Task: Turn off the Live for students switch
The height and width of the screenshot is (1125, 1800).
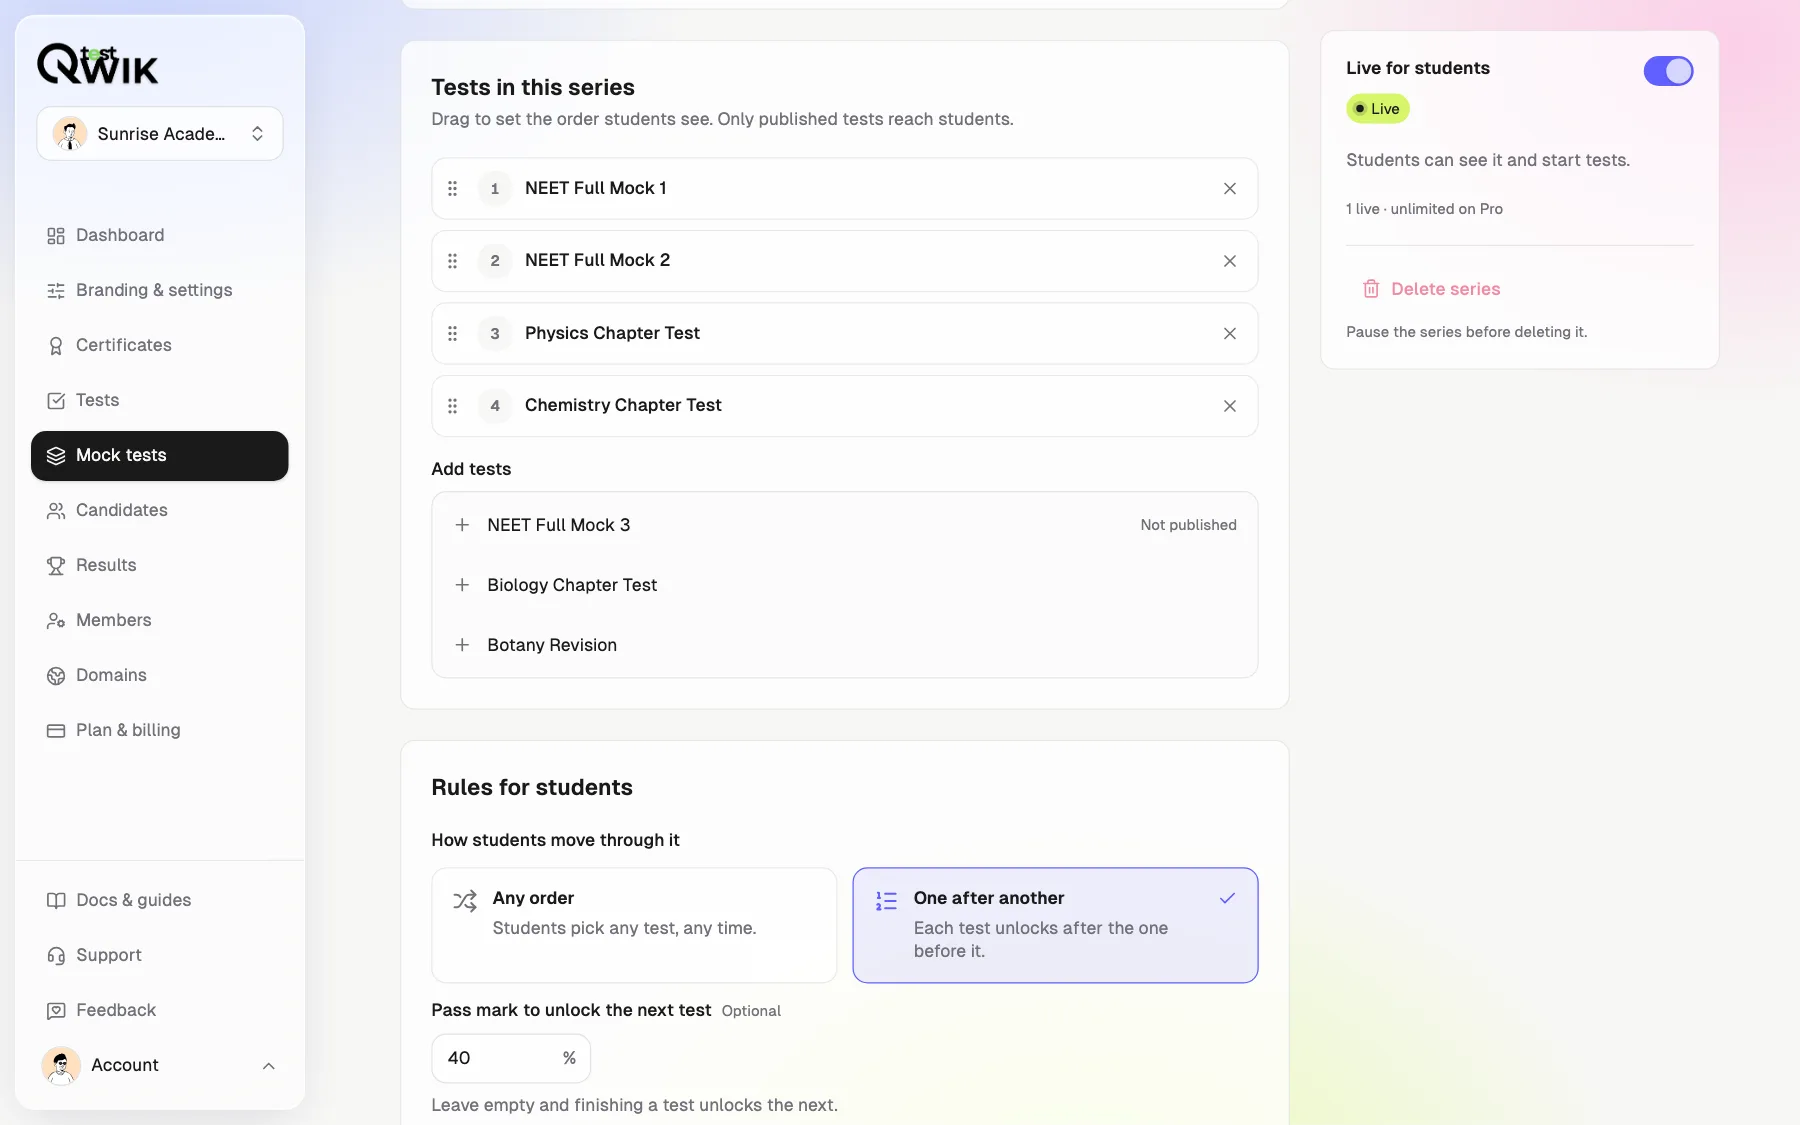Action: point(1668,71)
